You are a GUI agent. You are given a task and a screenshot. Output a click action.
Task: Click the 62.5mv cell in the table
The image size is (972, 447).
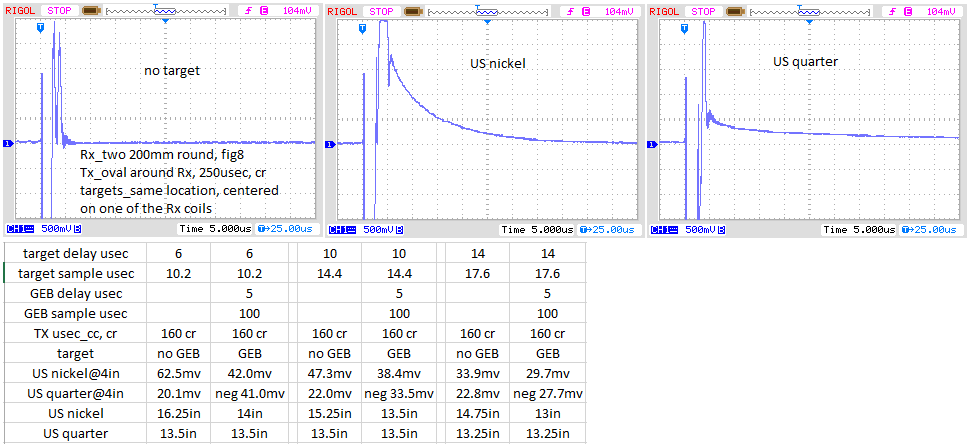pos(175,373)
